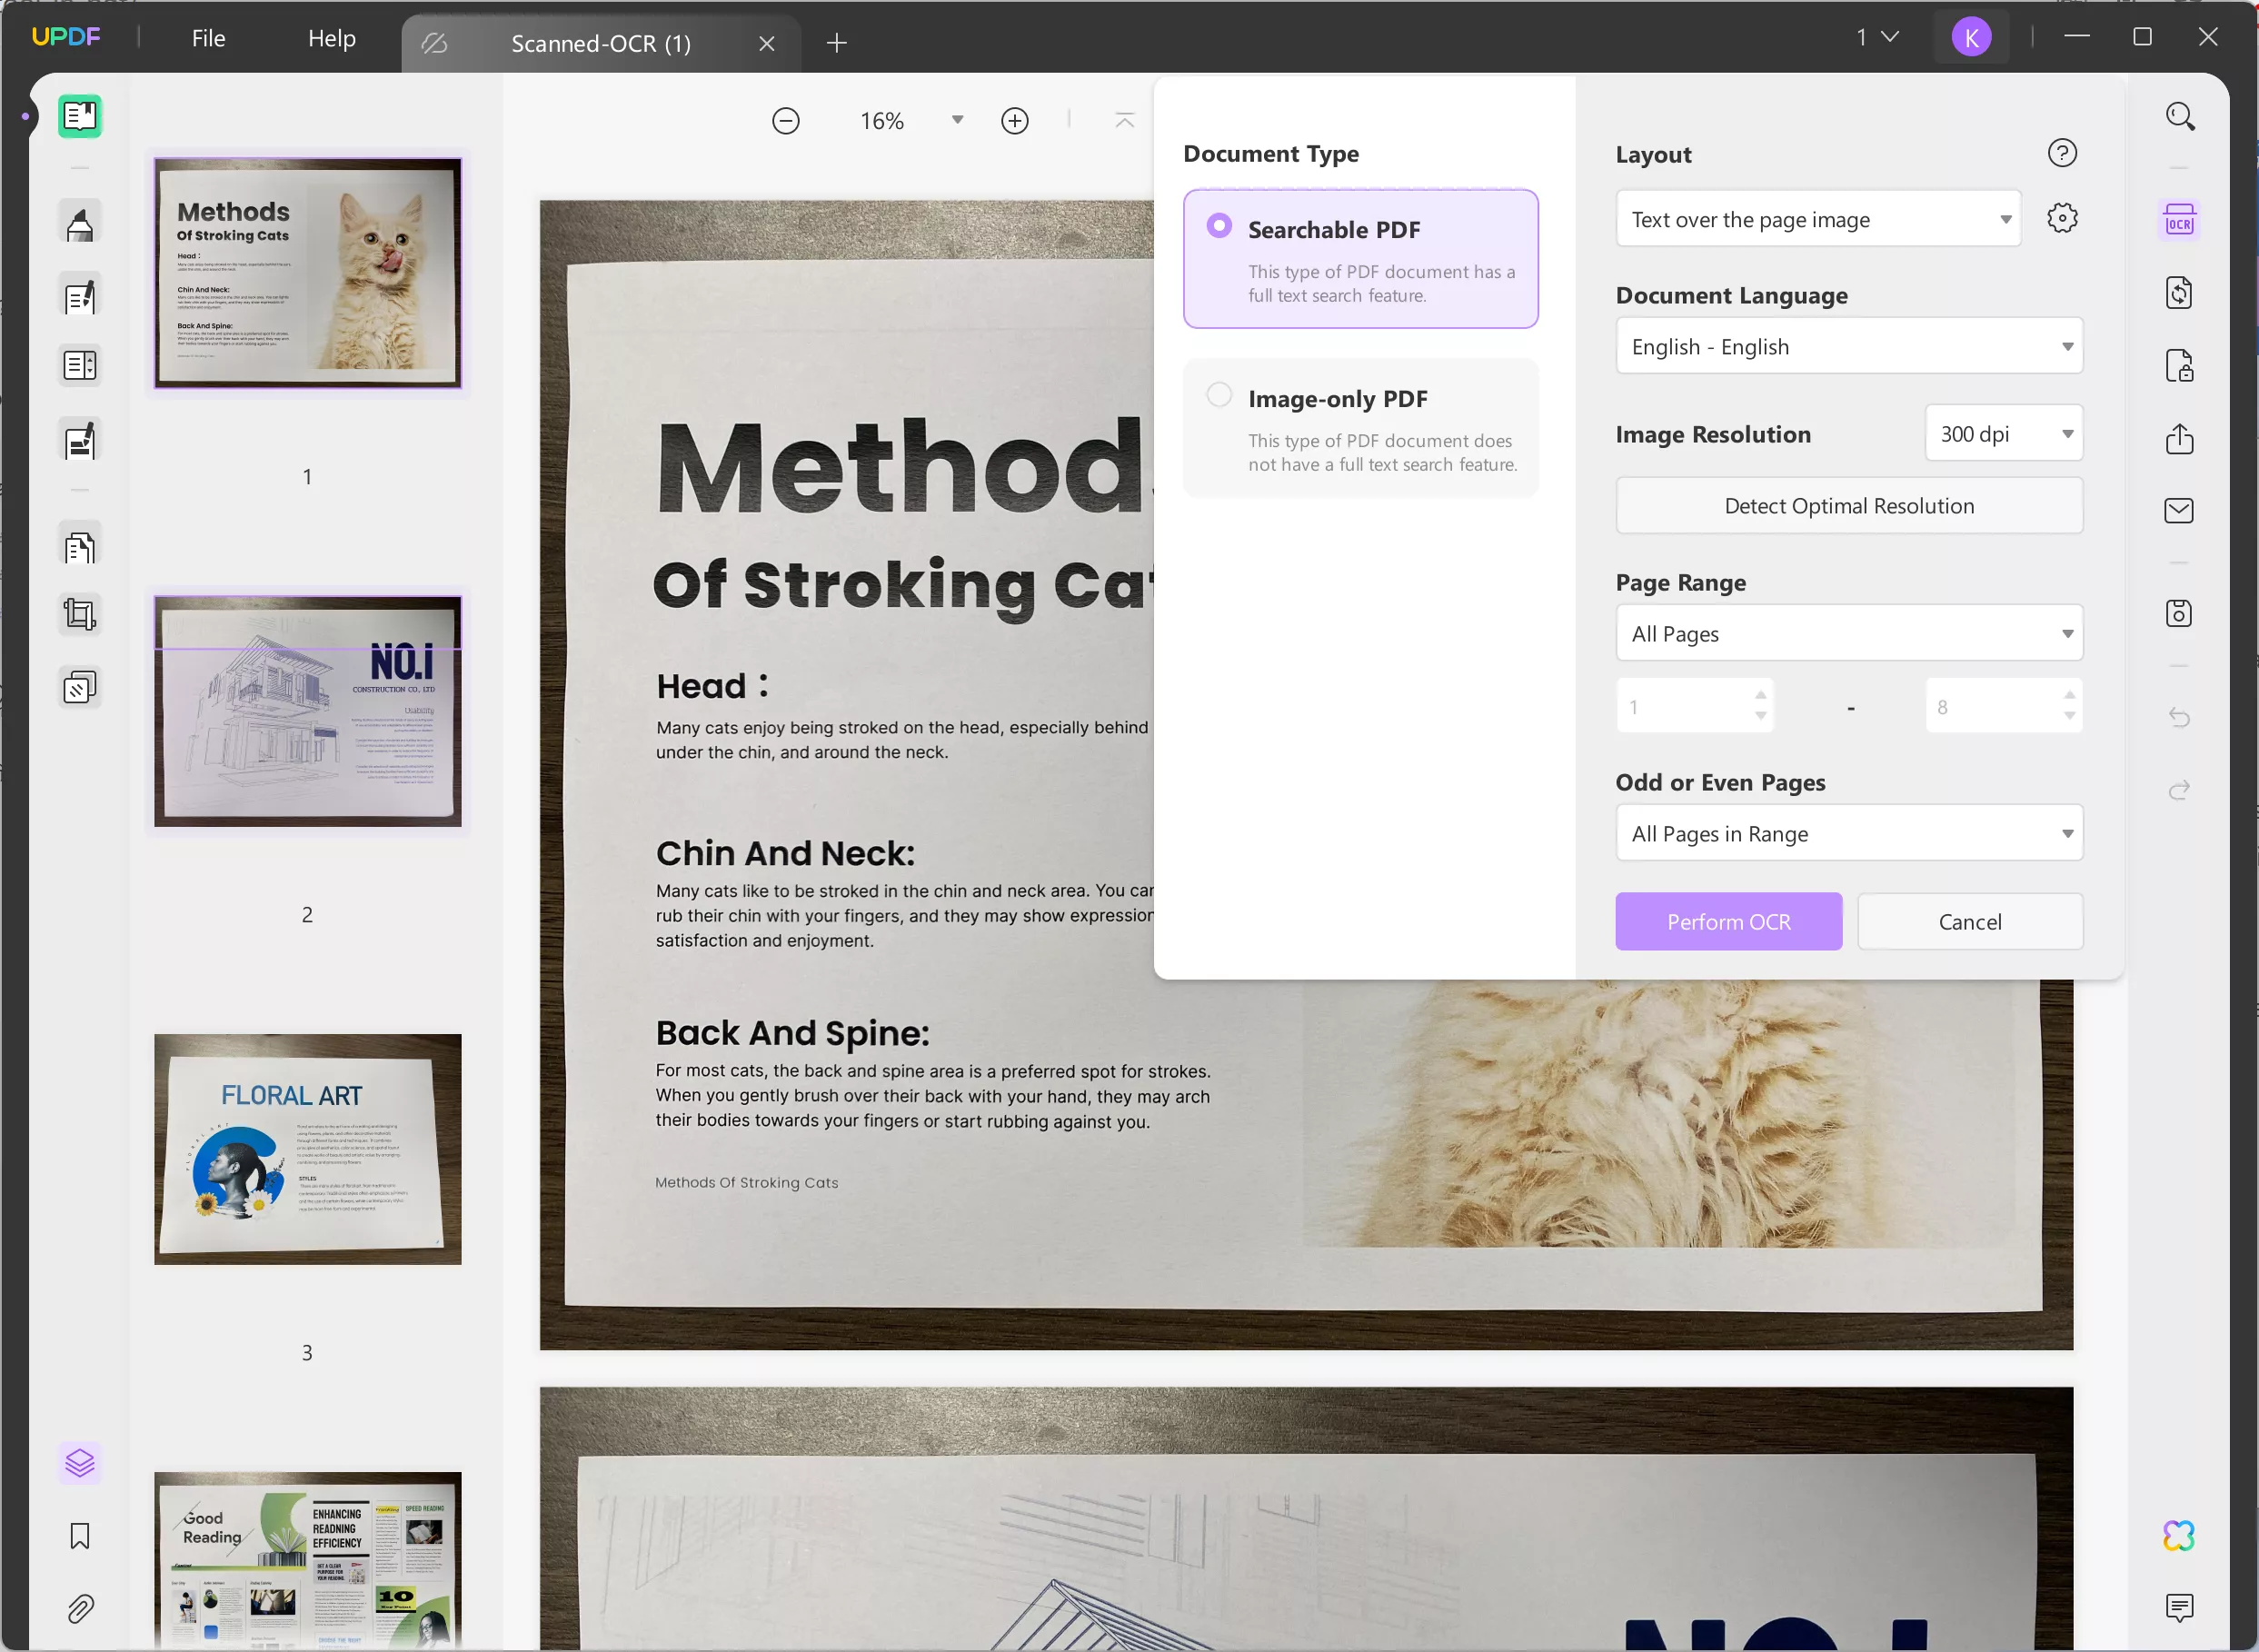Open the layout settings gear
2259x1652 pixels.
coord(2062,218)
